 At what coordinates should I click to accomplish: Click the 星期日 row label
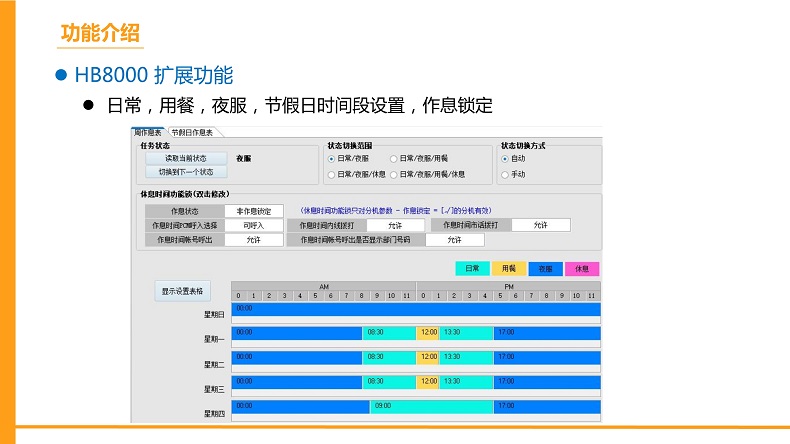[214, 314]
